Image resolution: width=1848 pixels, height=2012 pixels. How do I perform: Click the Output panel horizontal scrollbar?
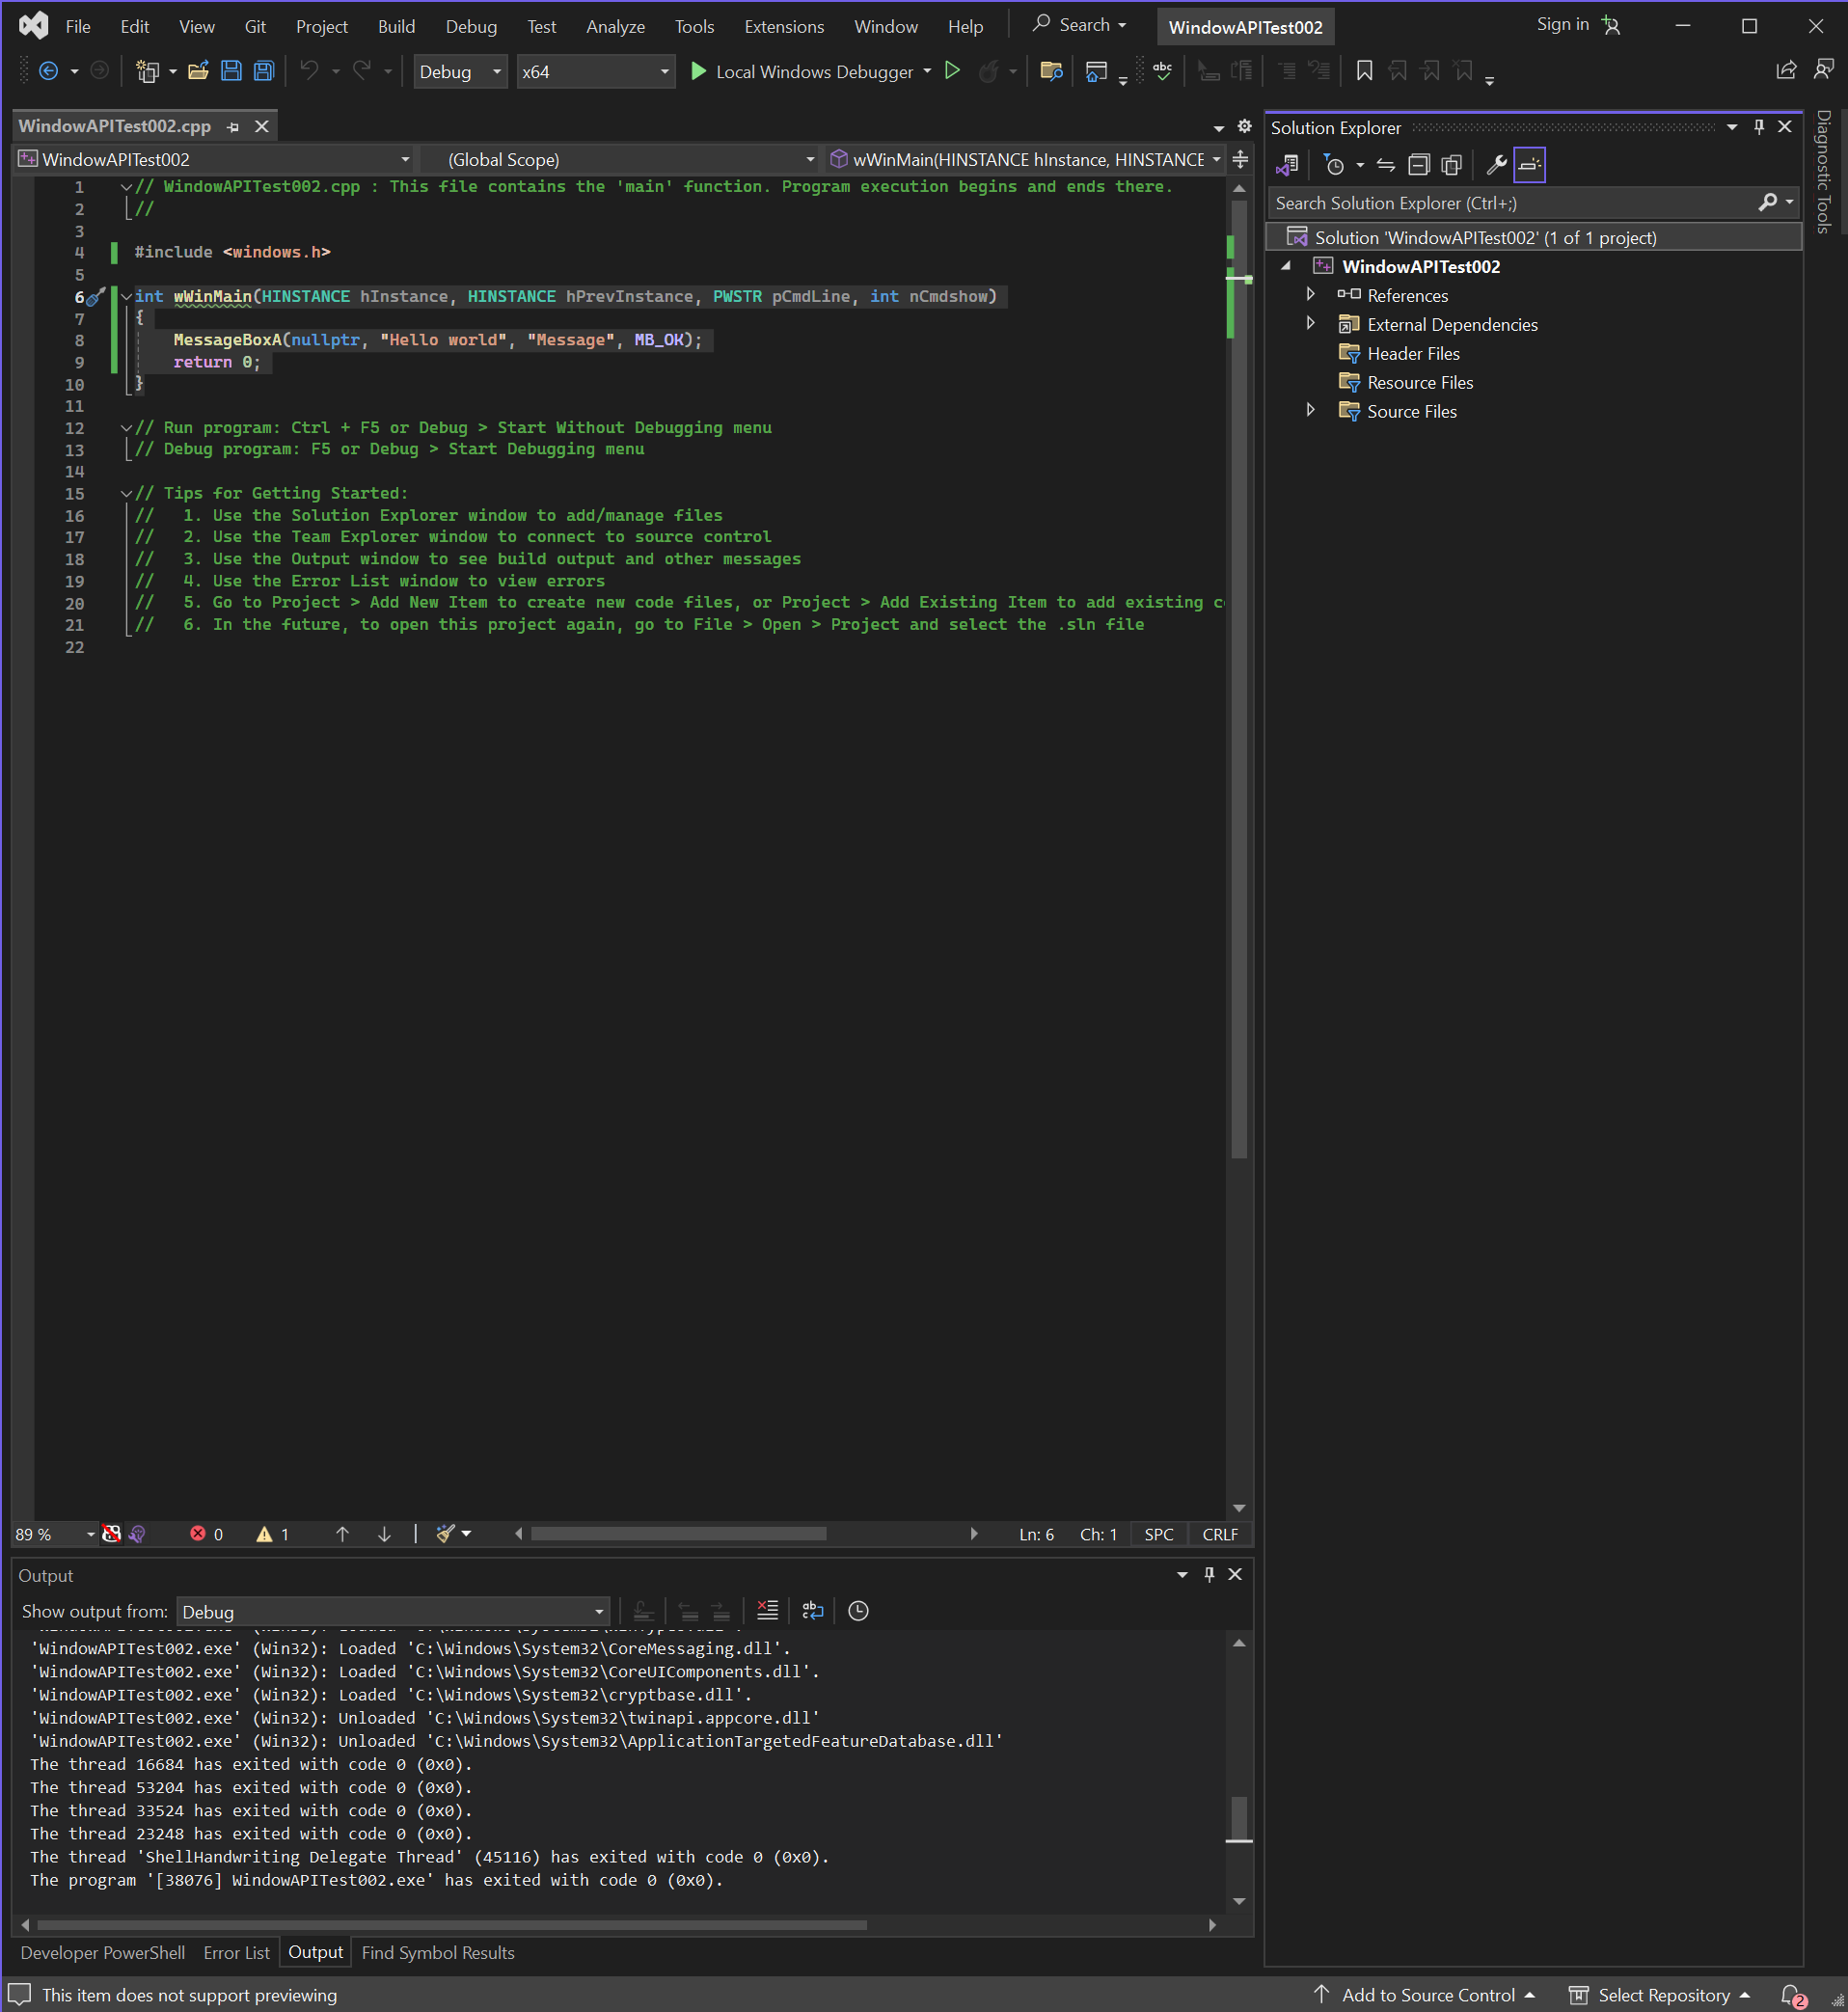point(452,1925)
